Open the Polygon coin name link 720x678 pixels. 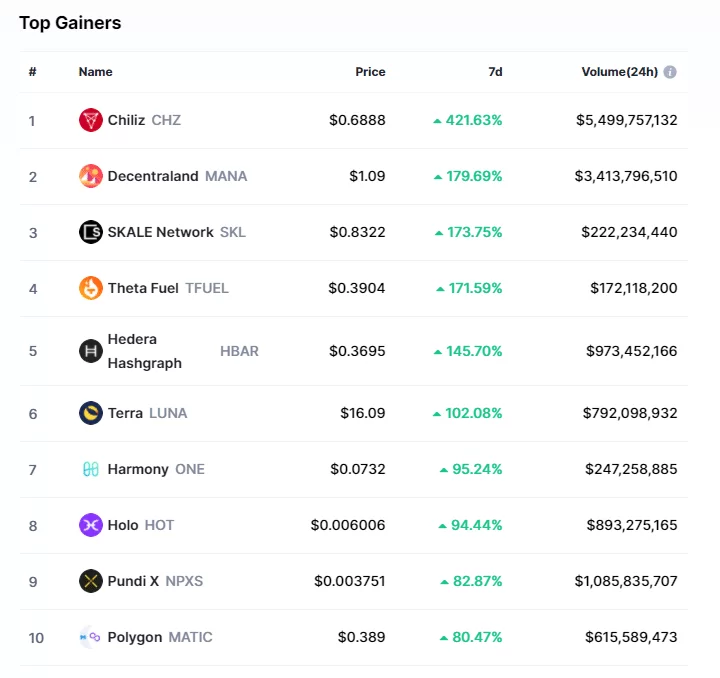(135, 637)
